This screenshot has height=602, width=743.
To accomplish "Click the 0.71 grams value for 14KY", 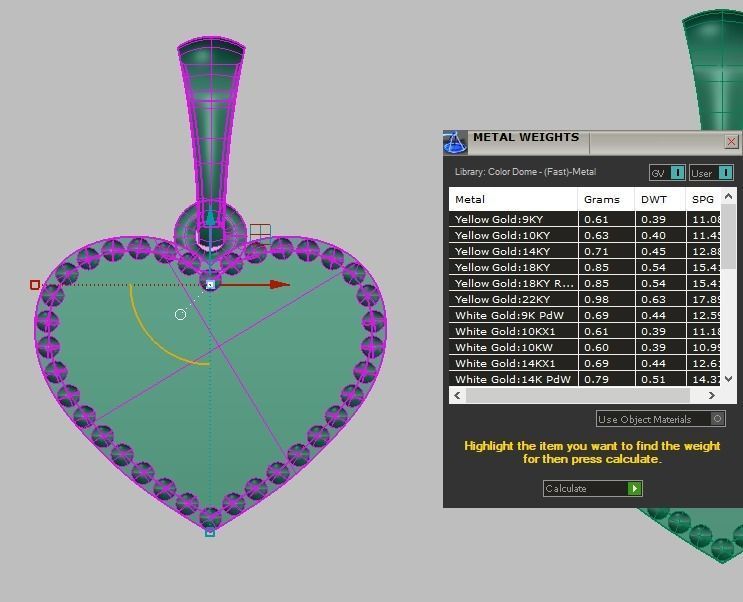I will tap(596, 251).
